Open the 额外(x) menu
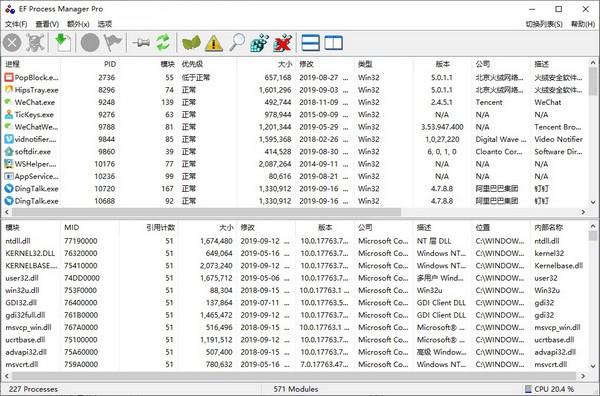Viewport: 600px width, 396px height. (78, 24)
